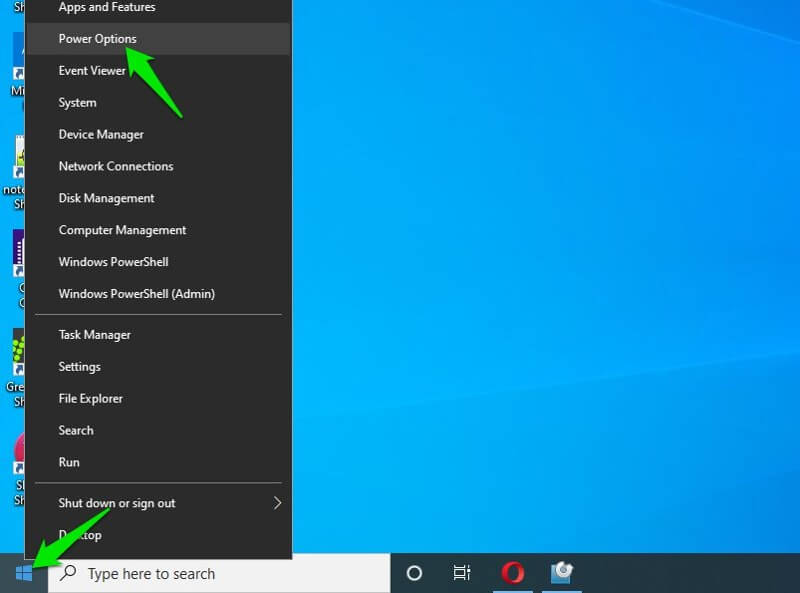Click the Windows Start button

pyautogui.click(x=23, y=574)
